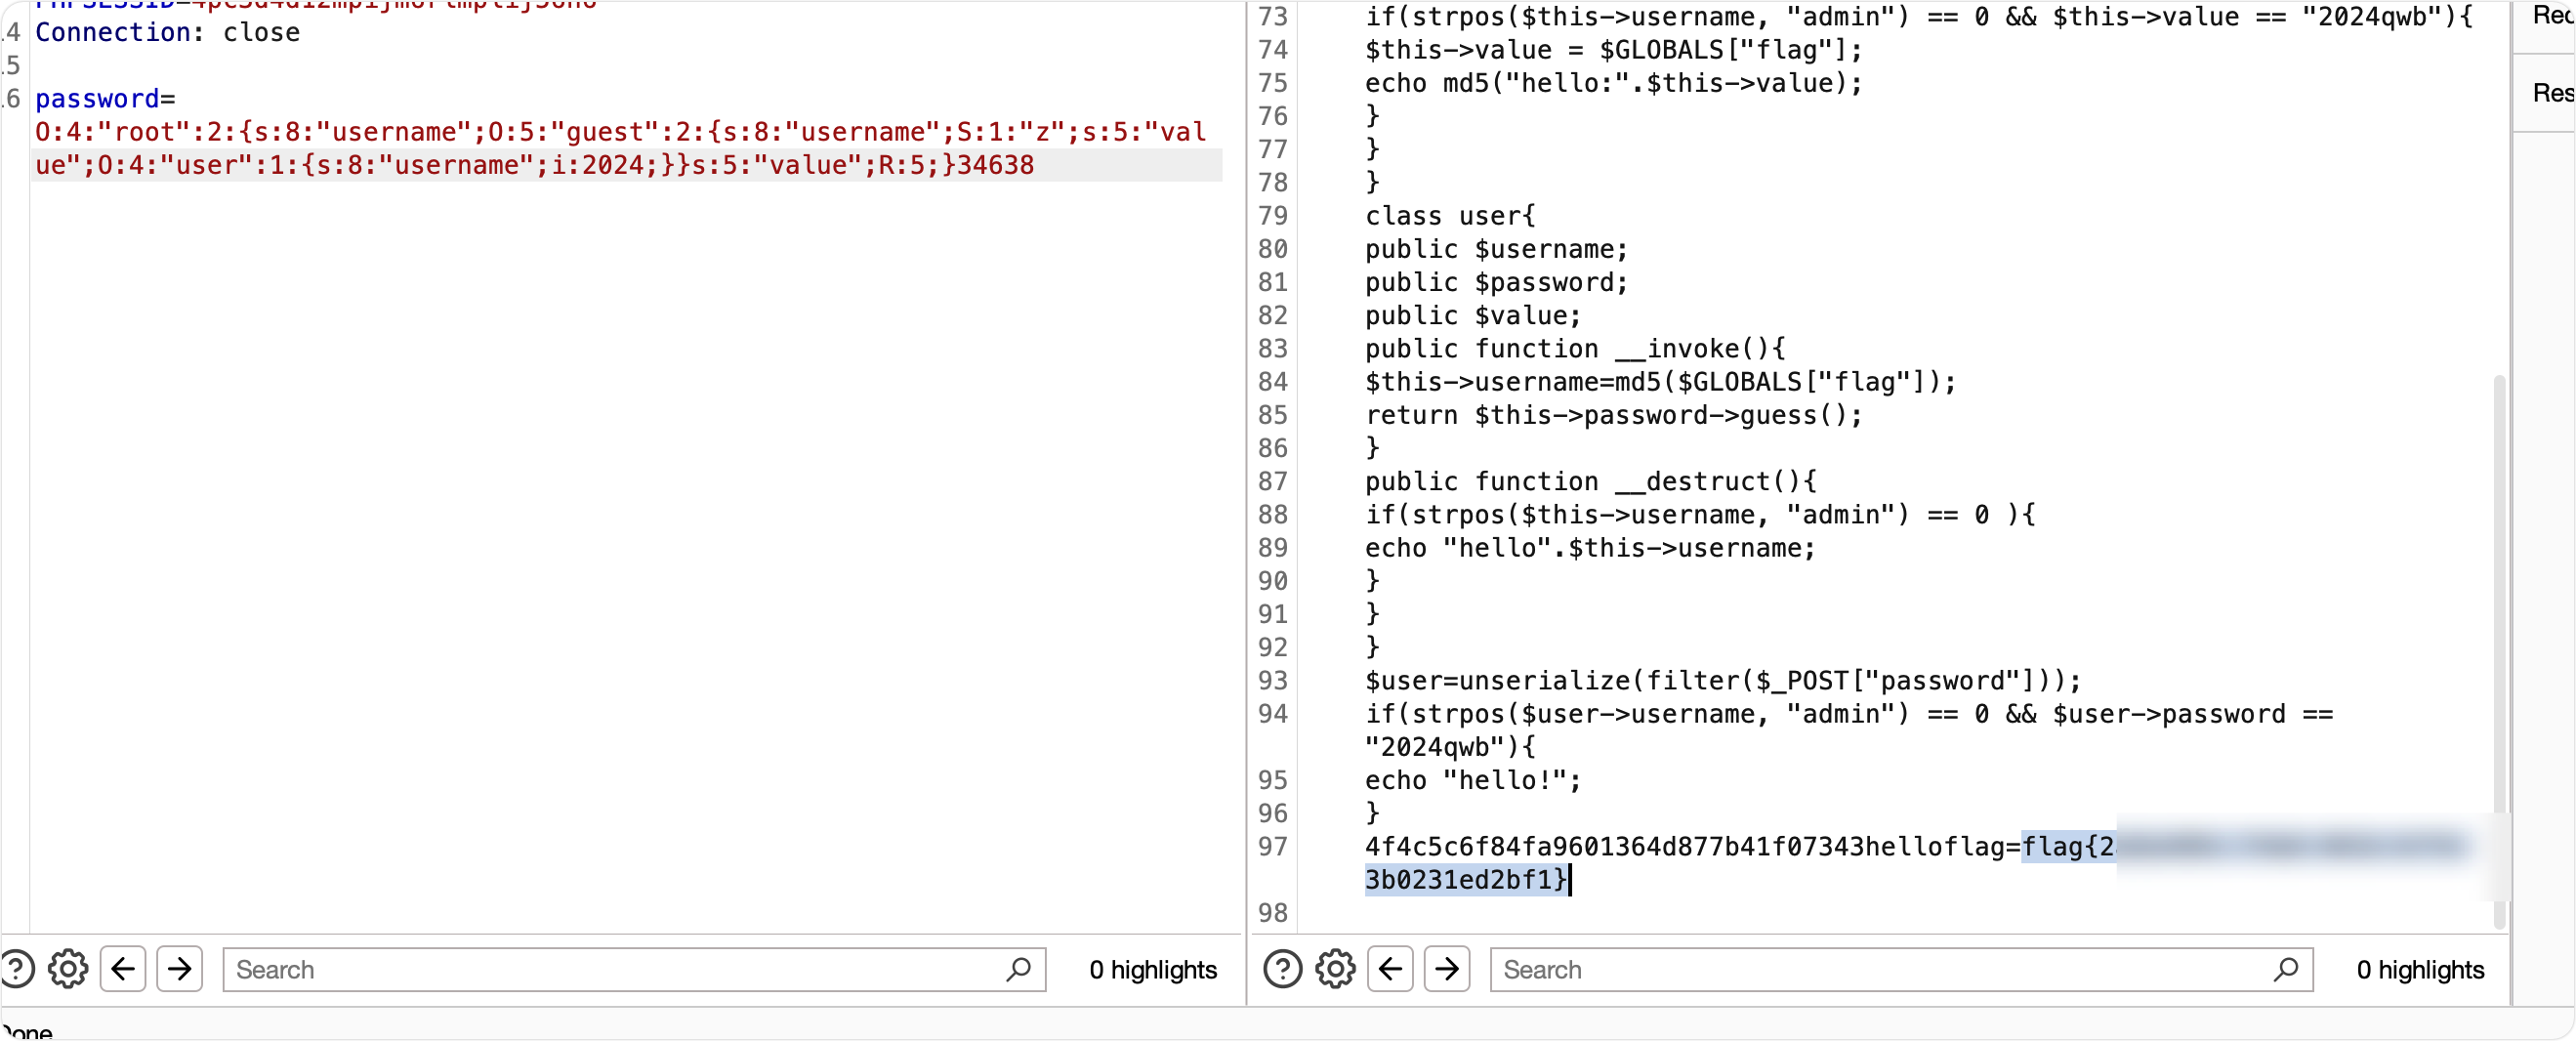Click the 'echo "hello!";' line
The image size is (2576, 1041).
(1473, 781)
